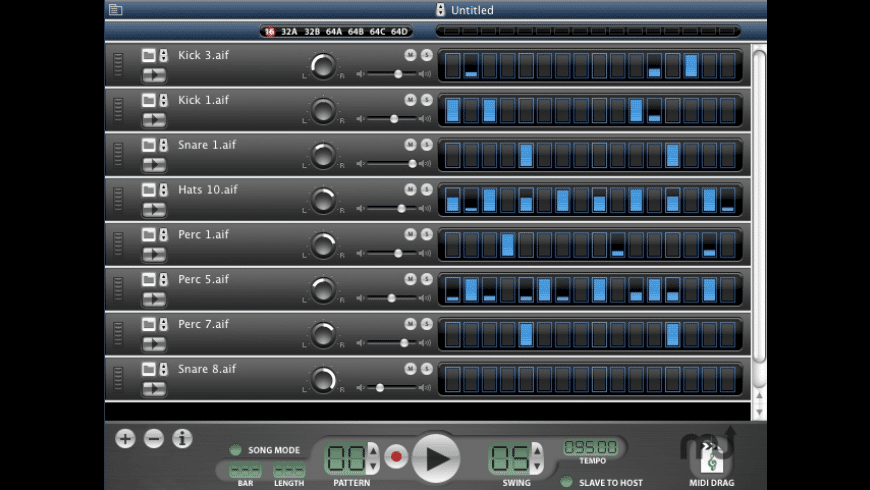Step through samples for Perc 1.aif
Screen dimensions: 870x490
164,234
